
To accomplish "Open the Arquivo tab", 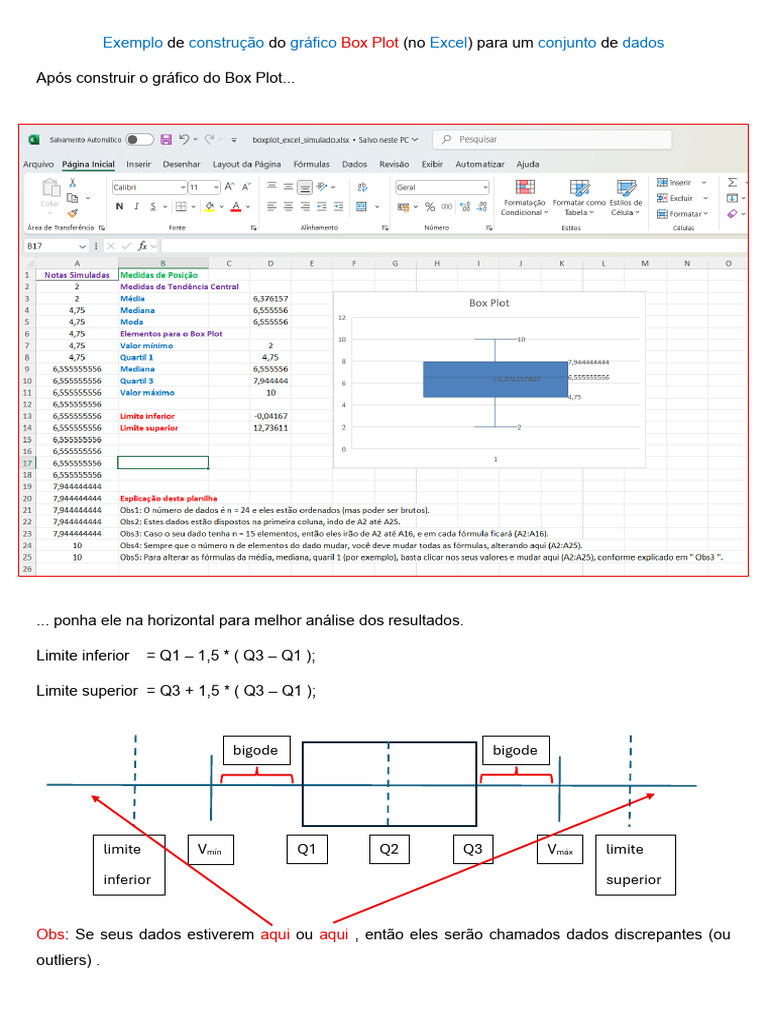I will click(x=38, y=164).
